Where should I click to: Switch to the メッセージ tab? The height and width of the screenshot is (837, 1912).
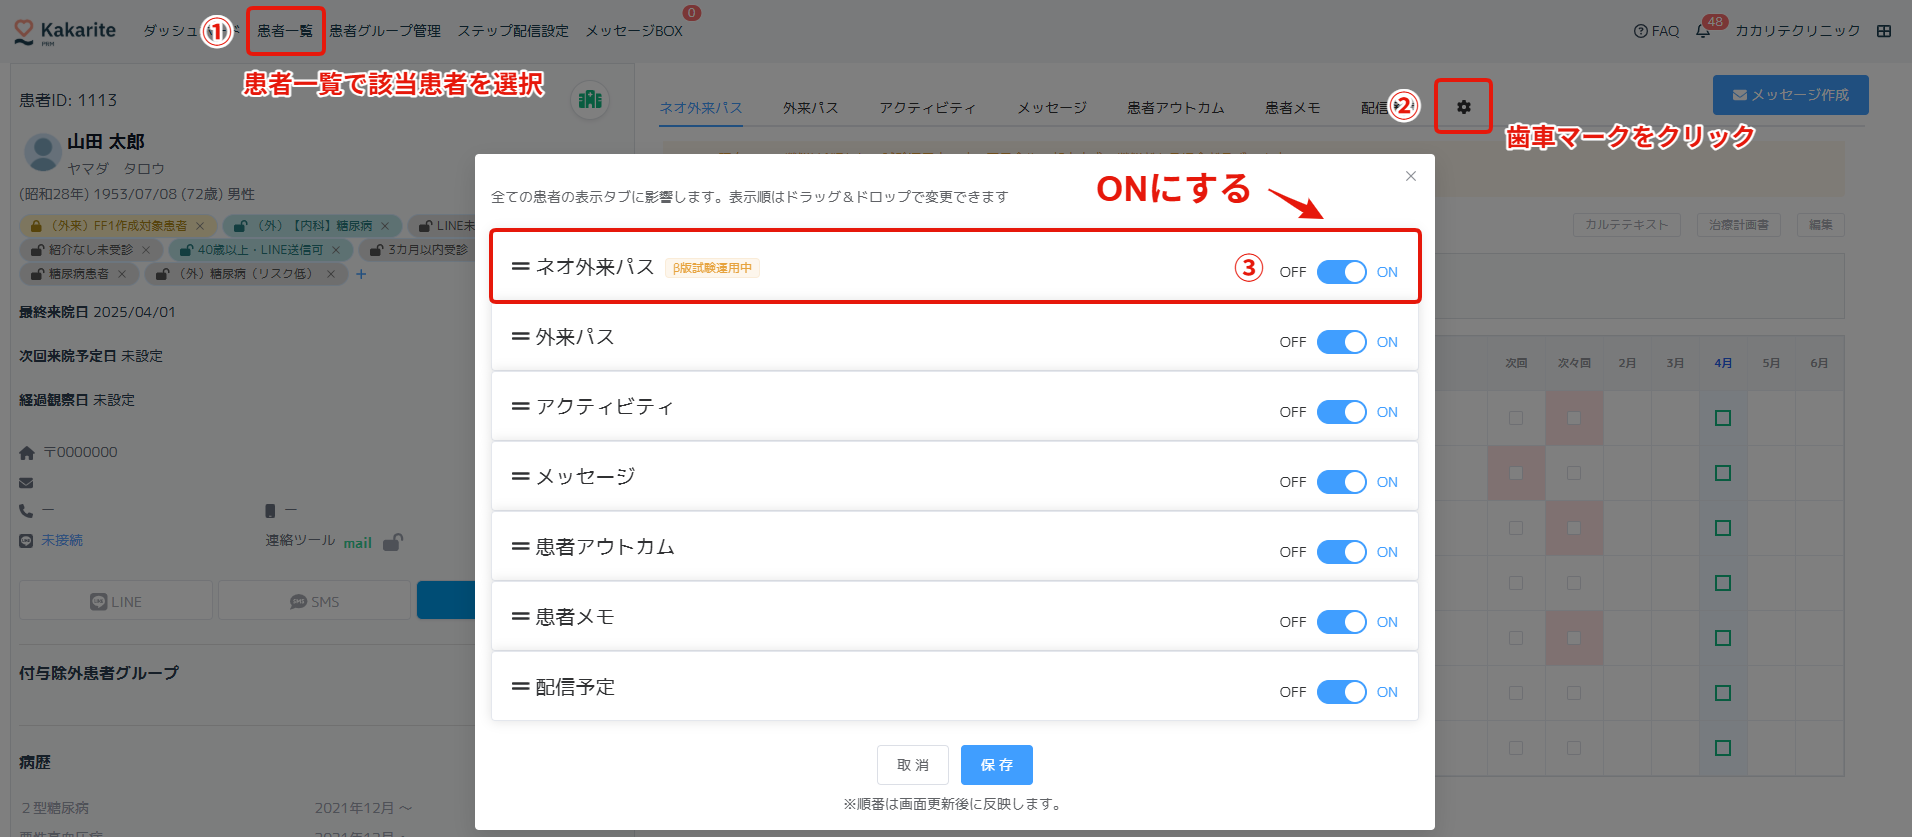(x=1052, y=108)
